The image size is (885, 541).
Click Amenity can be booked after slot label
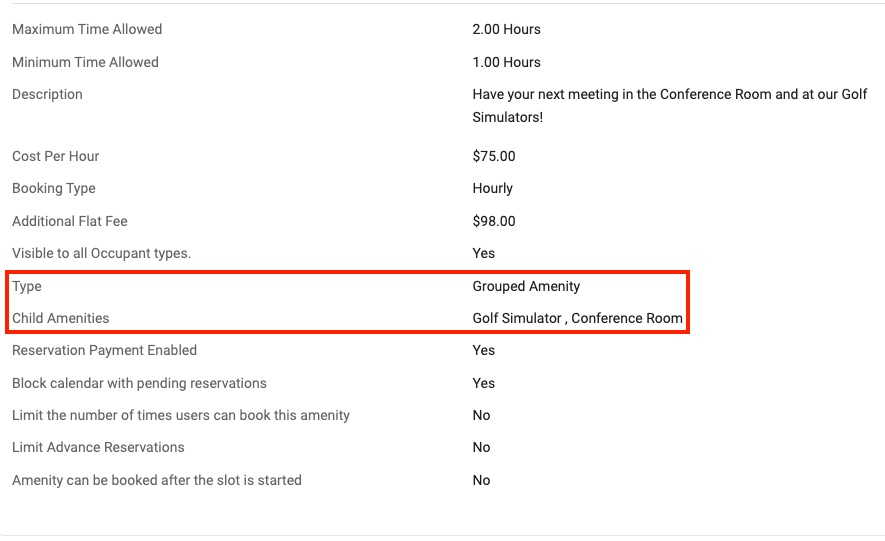tap(157, 480)
